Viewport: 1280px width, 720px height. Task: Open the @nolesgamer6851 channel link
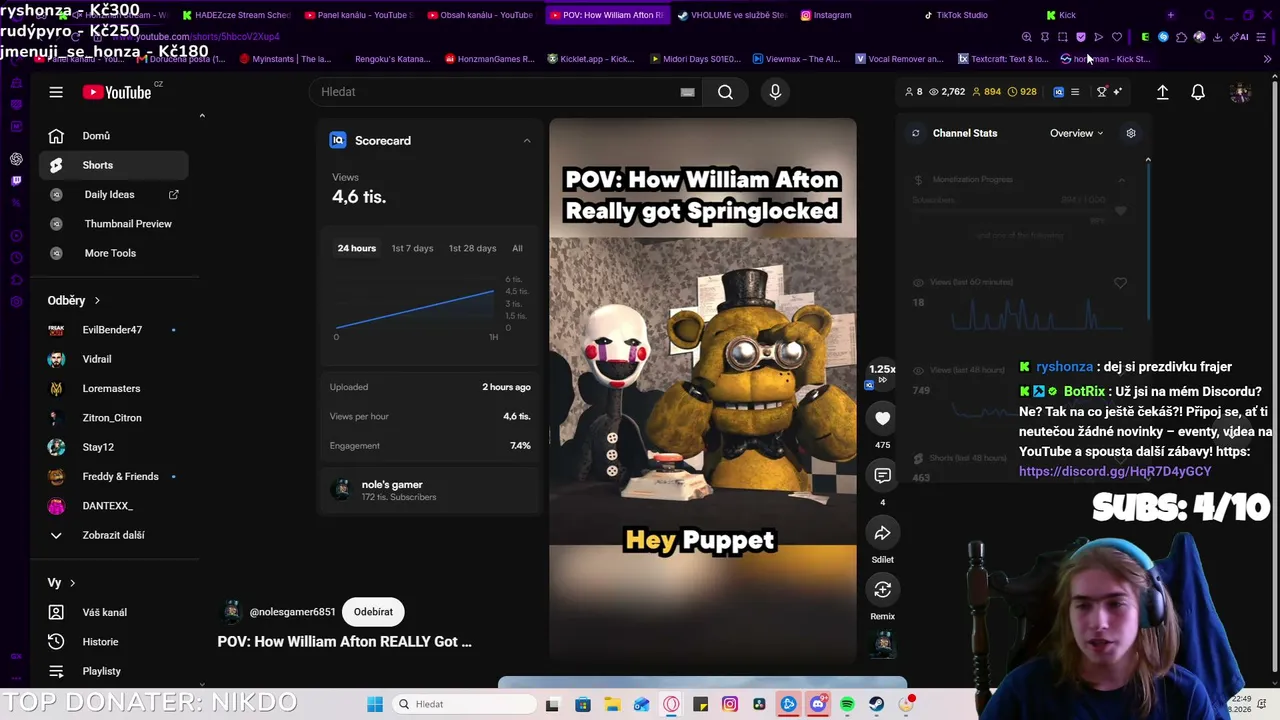coord(292,612)
